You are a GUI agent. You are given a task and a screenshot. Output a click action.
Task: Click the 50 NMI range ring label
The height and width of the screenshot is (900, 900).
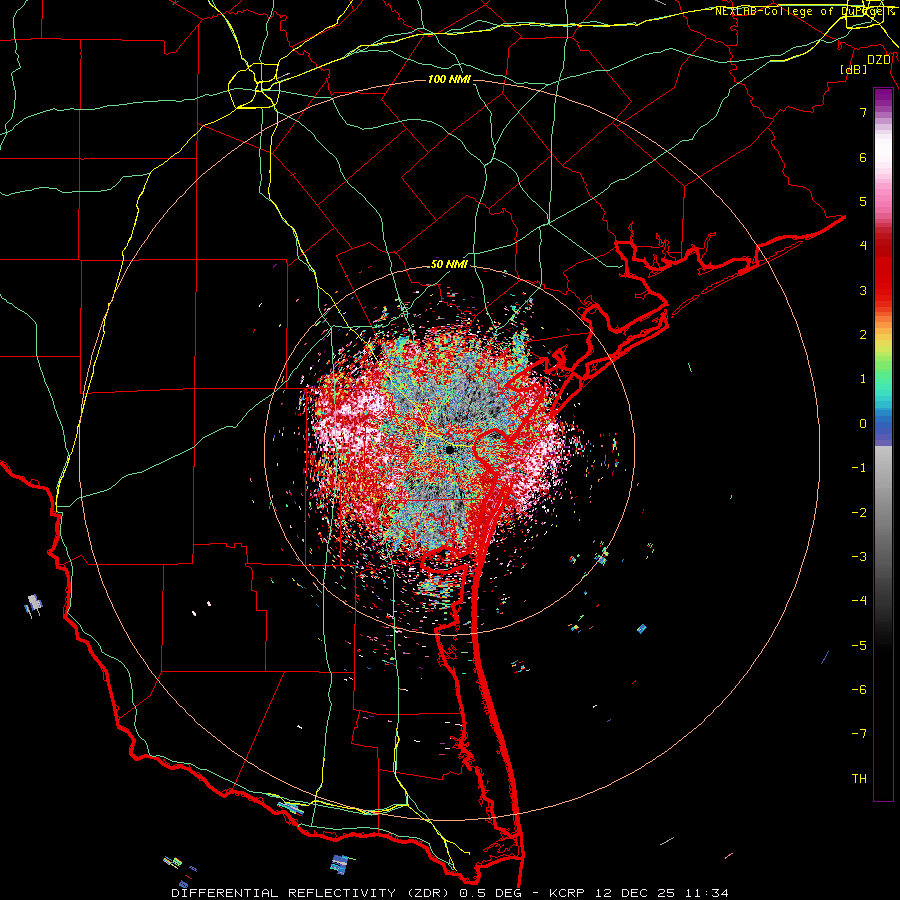point(449,265)
